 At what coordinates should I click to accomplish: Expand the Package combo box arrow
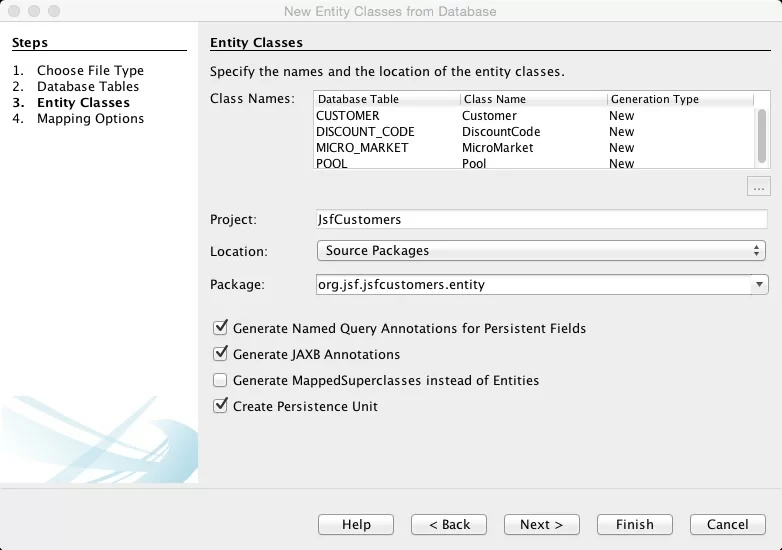pyautogui.click(x=759, y=285)
